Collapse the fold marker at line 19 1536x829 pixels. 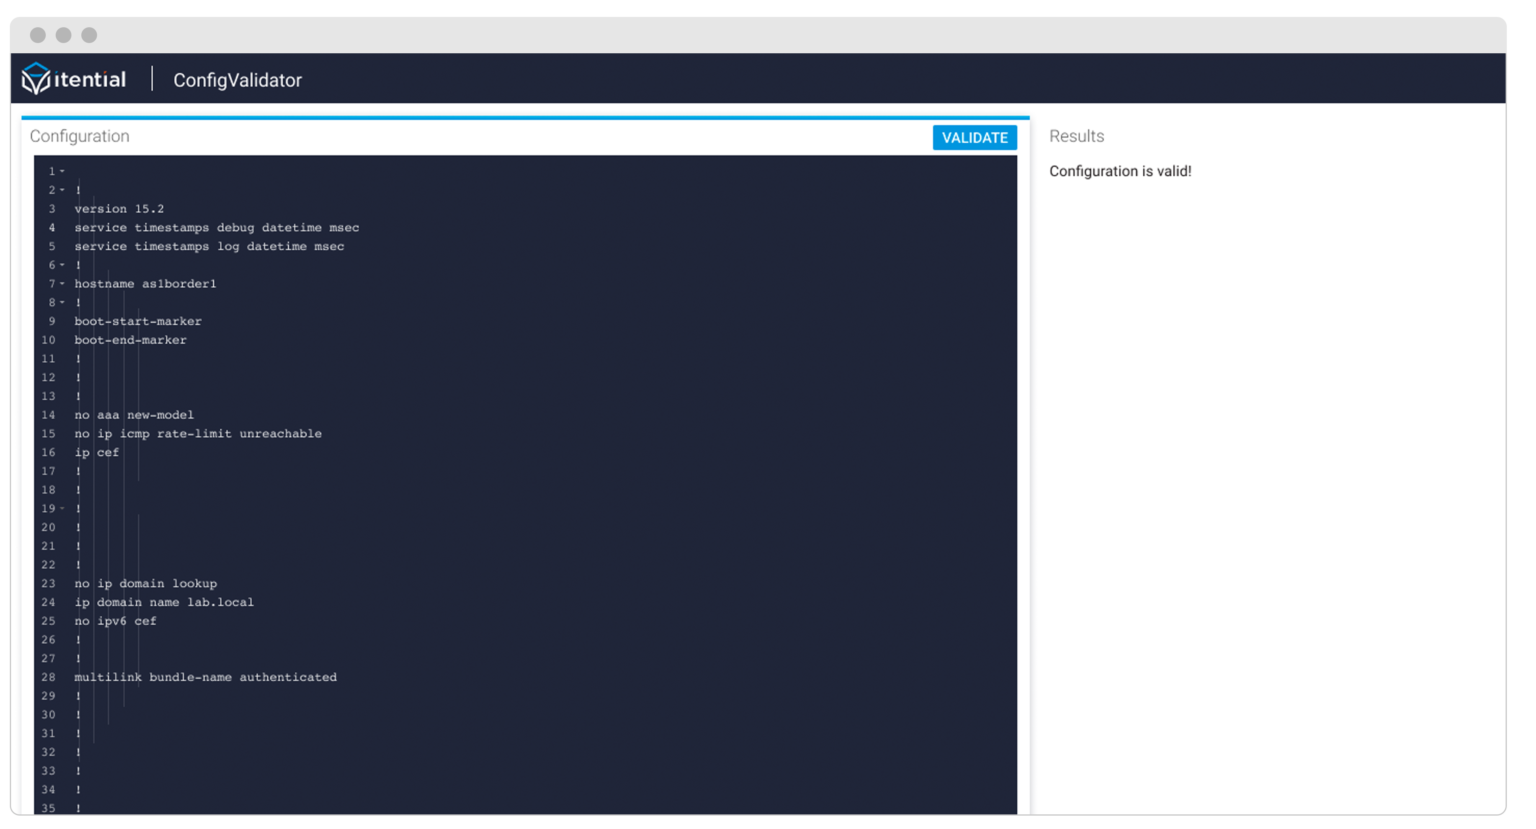(x=63, y=508)
